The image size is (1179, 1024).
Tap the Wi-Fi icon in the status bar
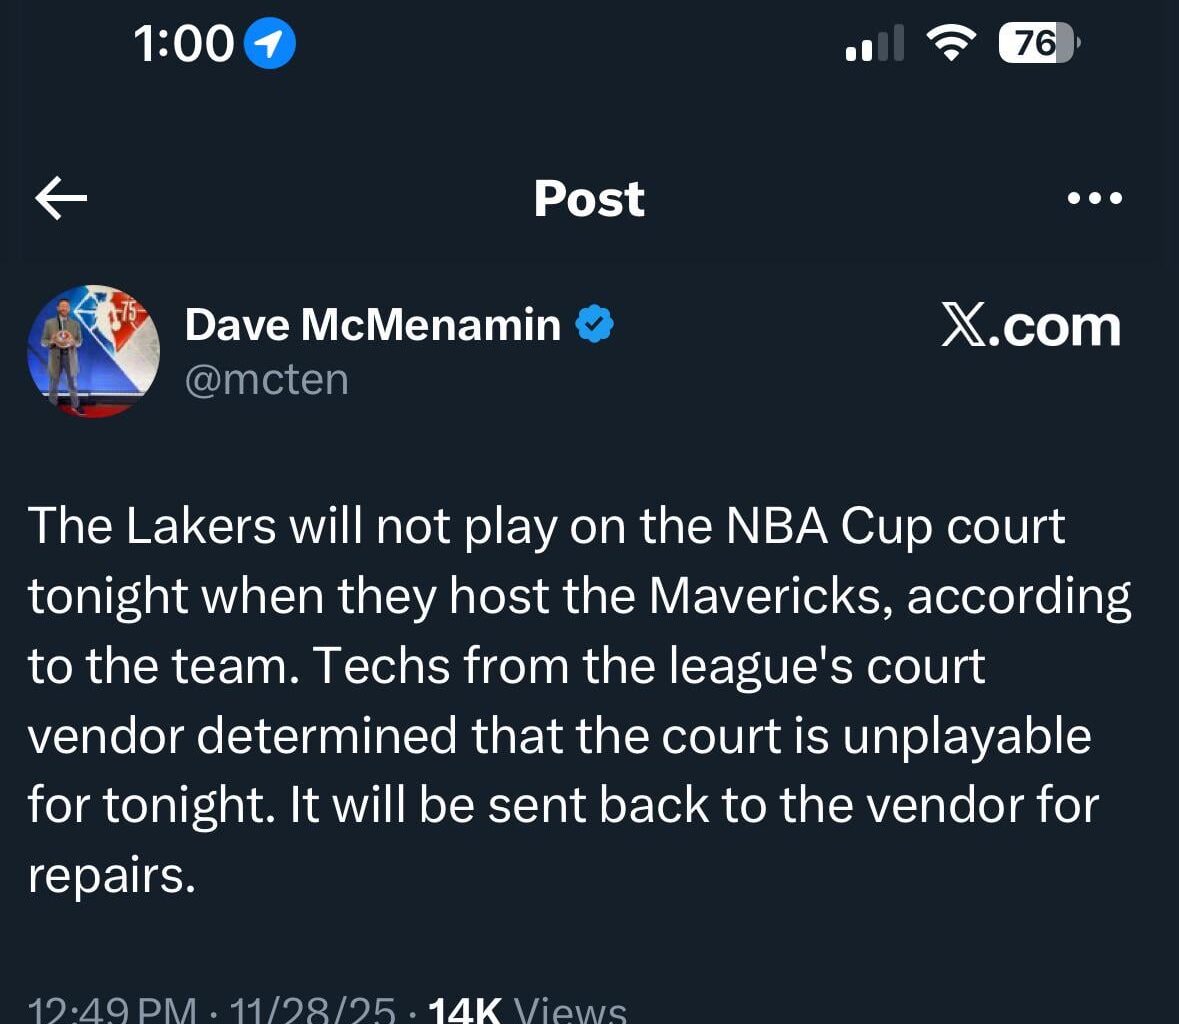[x=951, y=42]
